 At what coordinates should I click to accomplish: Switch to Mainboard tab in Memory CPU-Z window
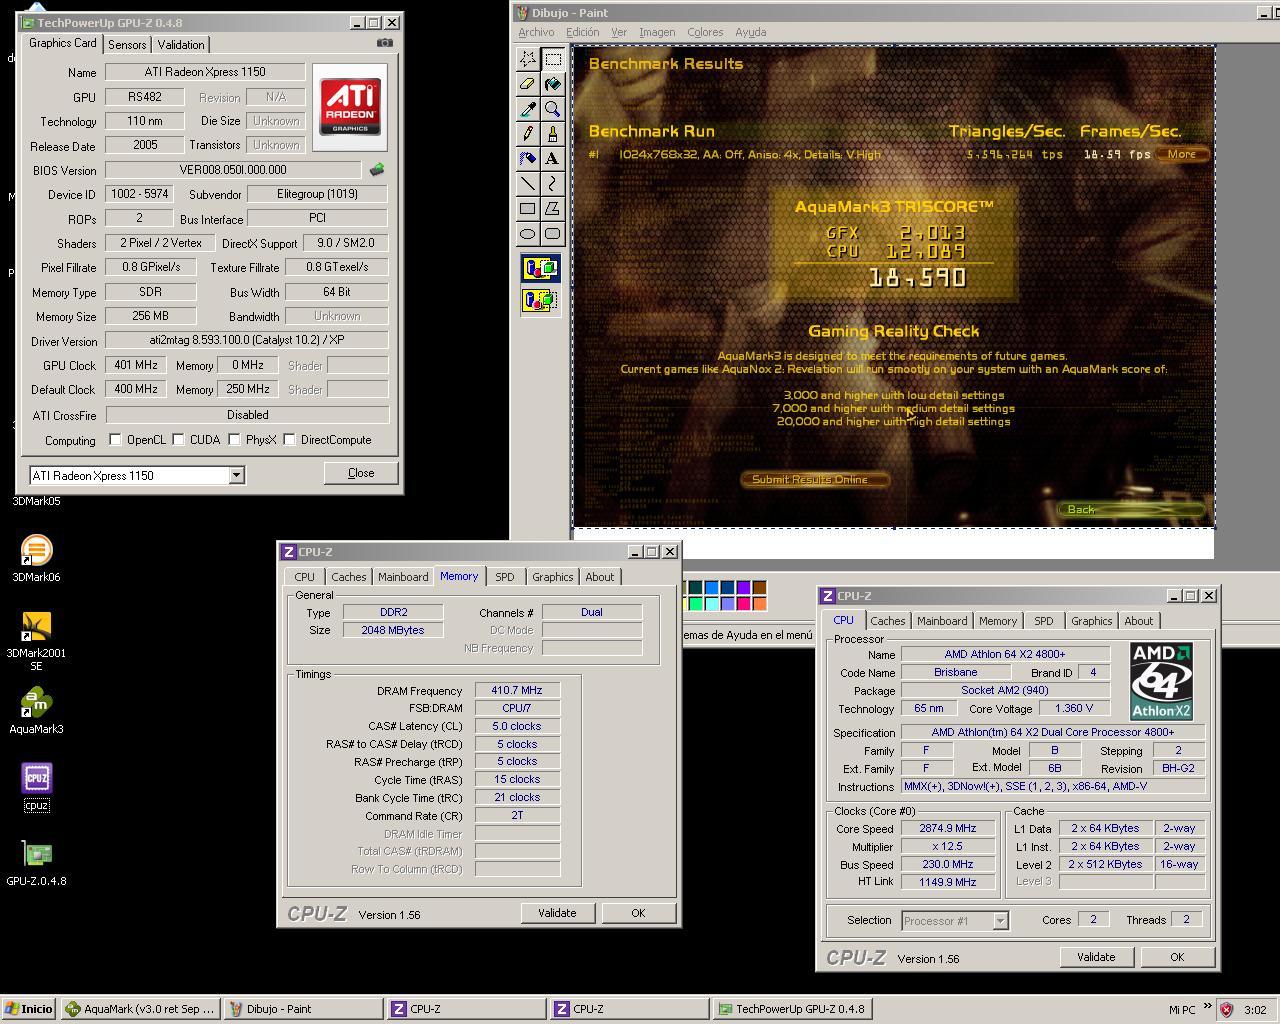click(403, 577)
